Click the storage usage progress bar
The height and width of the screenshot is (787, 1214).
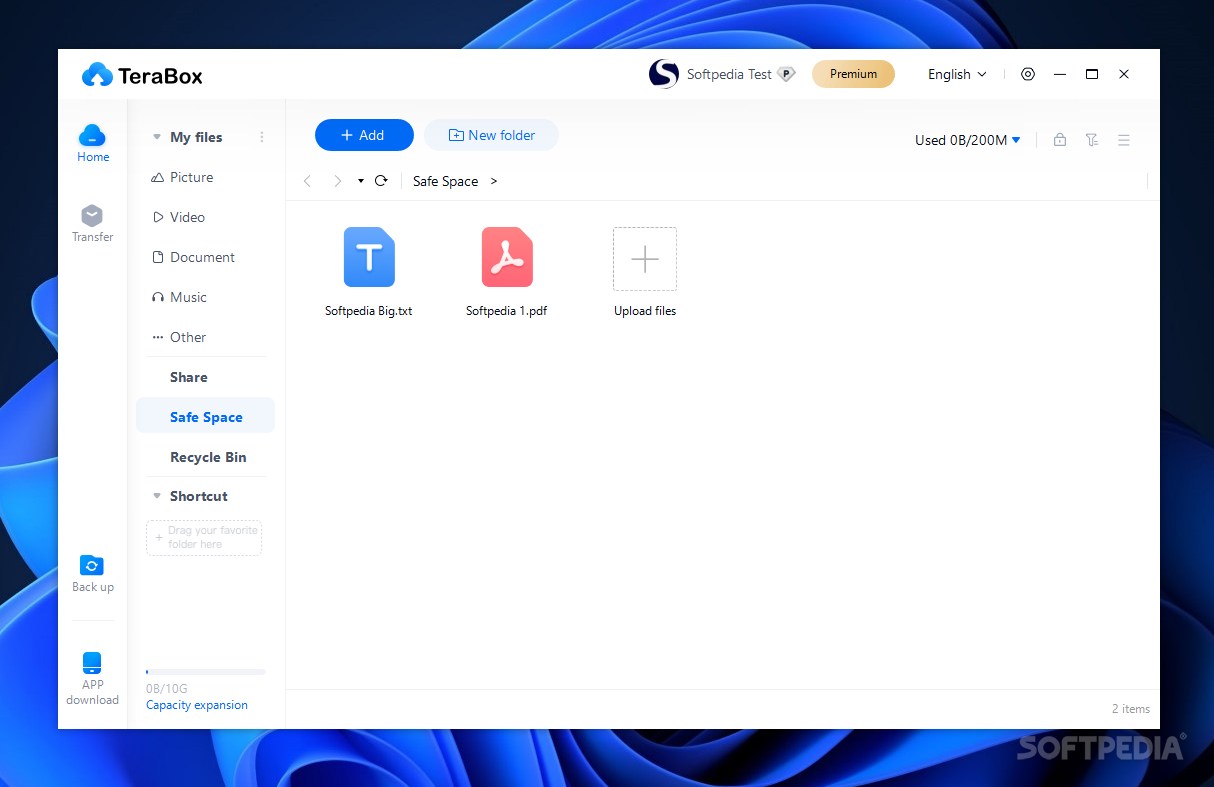[x=206, y=672]
